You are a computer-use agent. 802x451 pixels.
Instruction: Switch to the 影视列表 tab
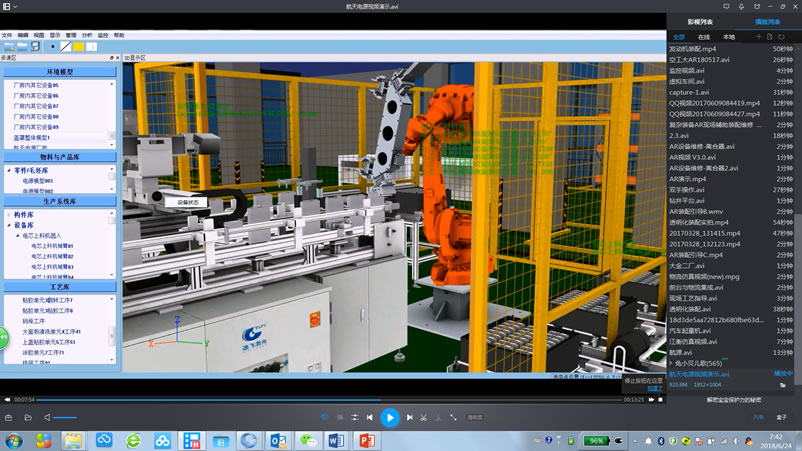(700, 21)
